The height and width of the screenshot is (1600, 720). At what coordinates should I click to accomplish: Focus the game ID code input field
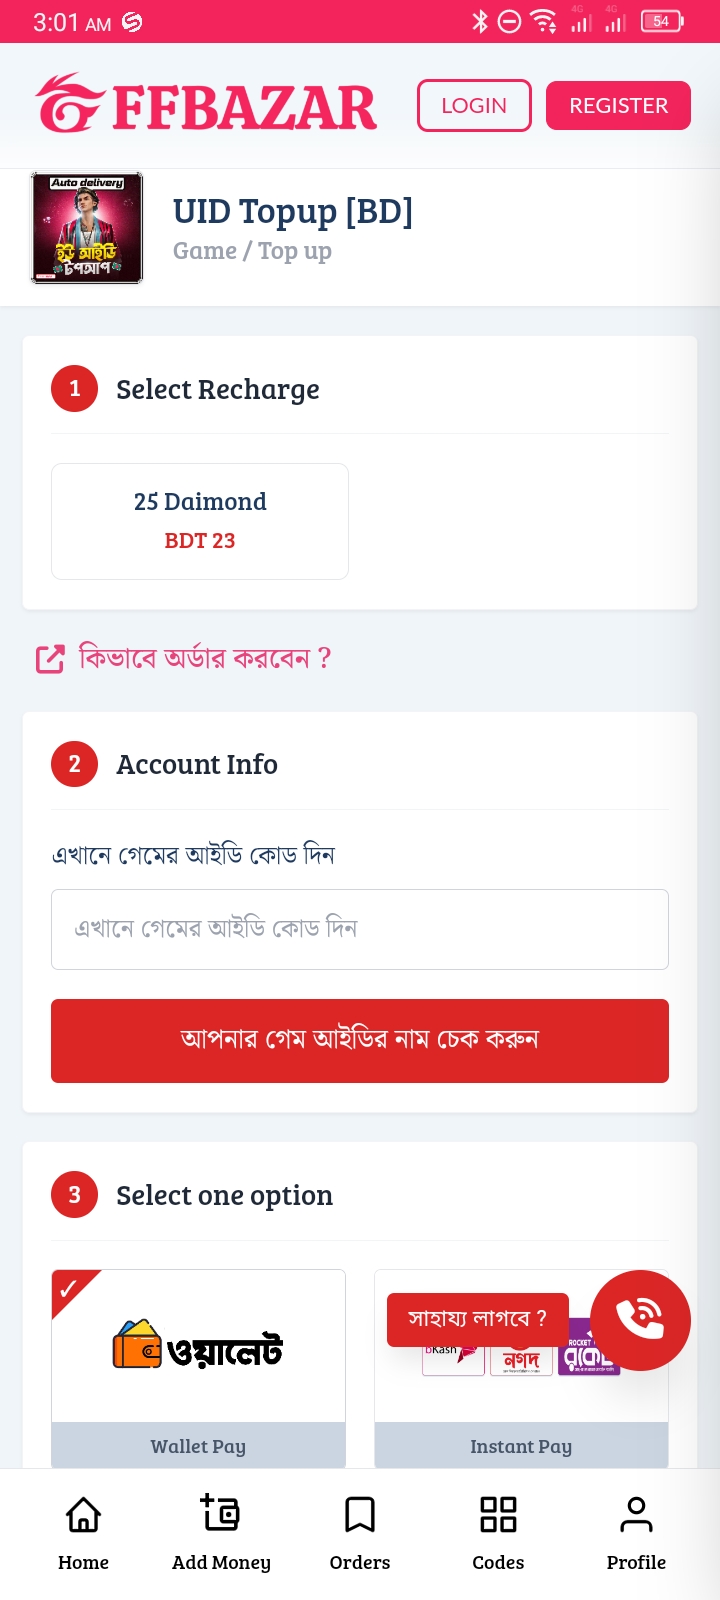[360, 929]
